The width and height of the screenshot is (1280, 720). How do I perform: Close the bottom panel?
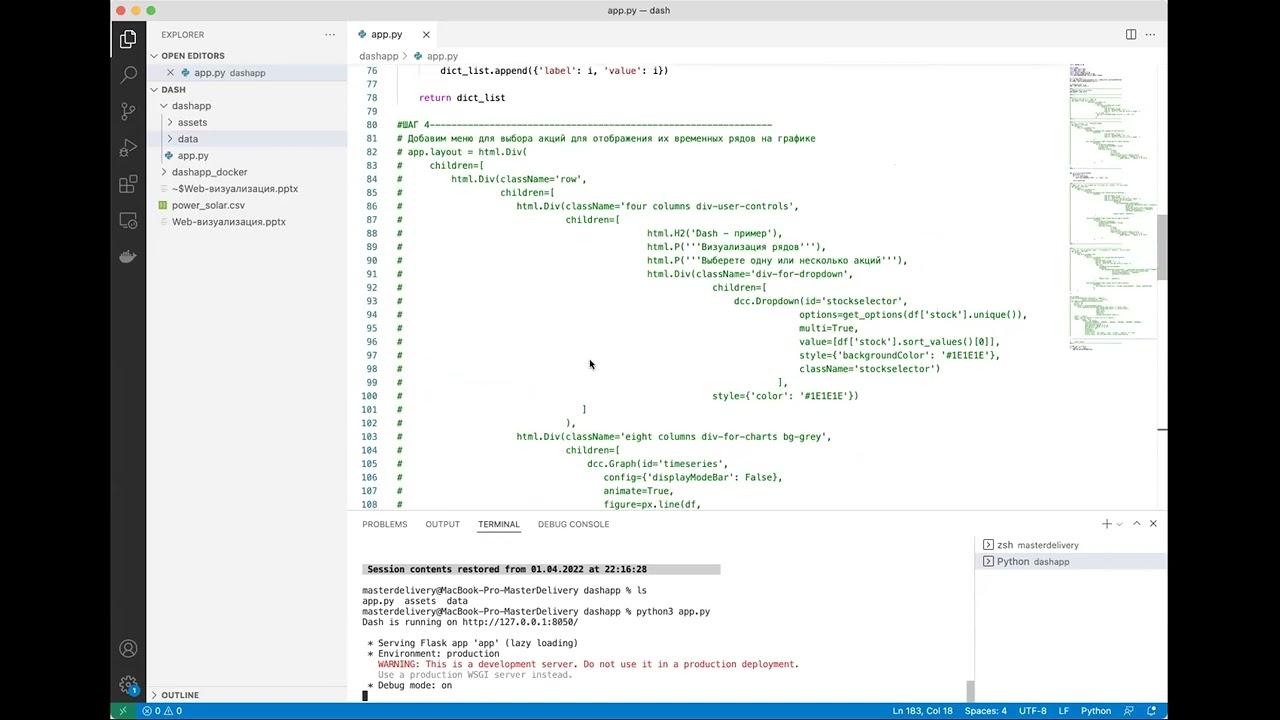[1153, 524]
